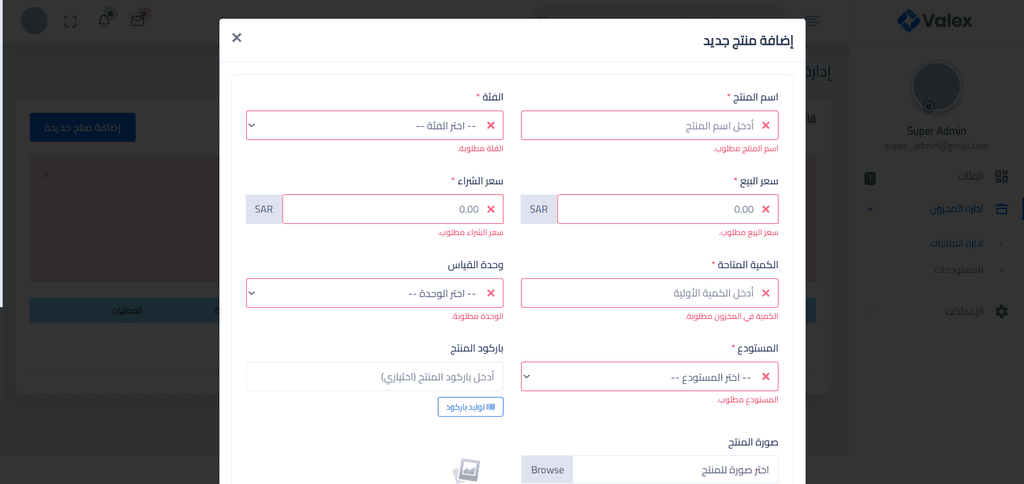
Task: Click the Valex logo
Action: tap(934, 20)
